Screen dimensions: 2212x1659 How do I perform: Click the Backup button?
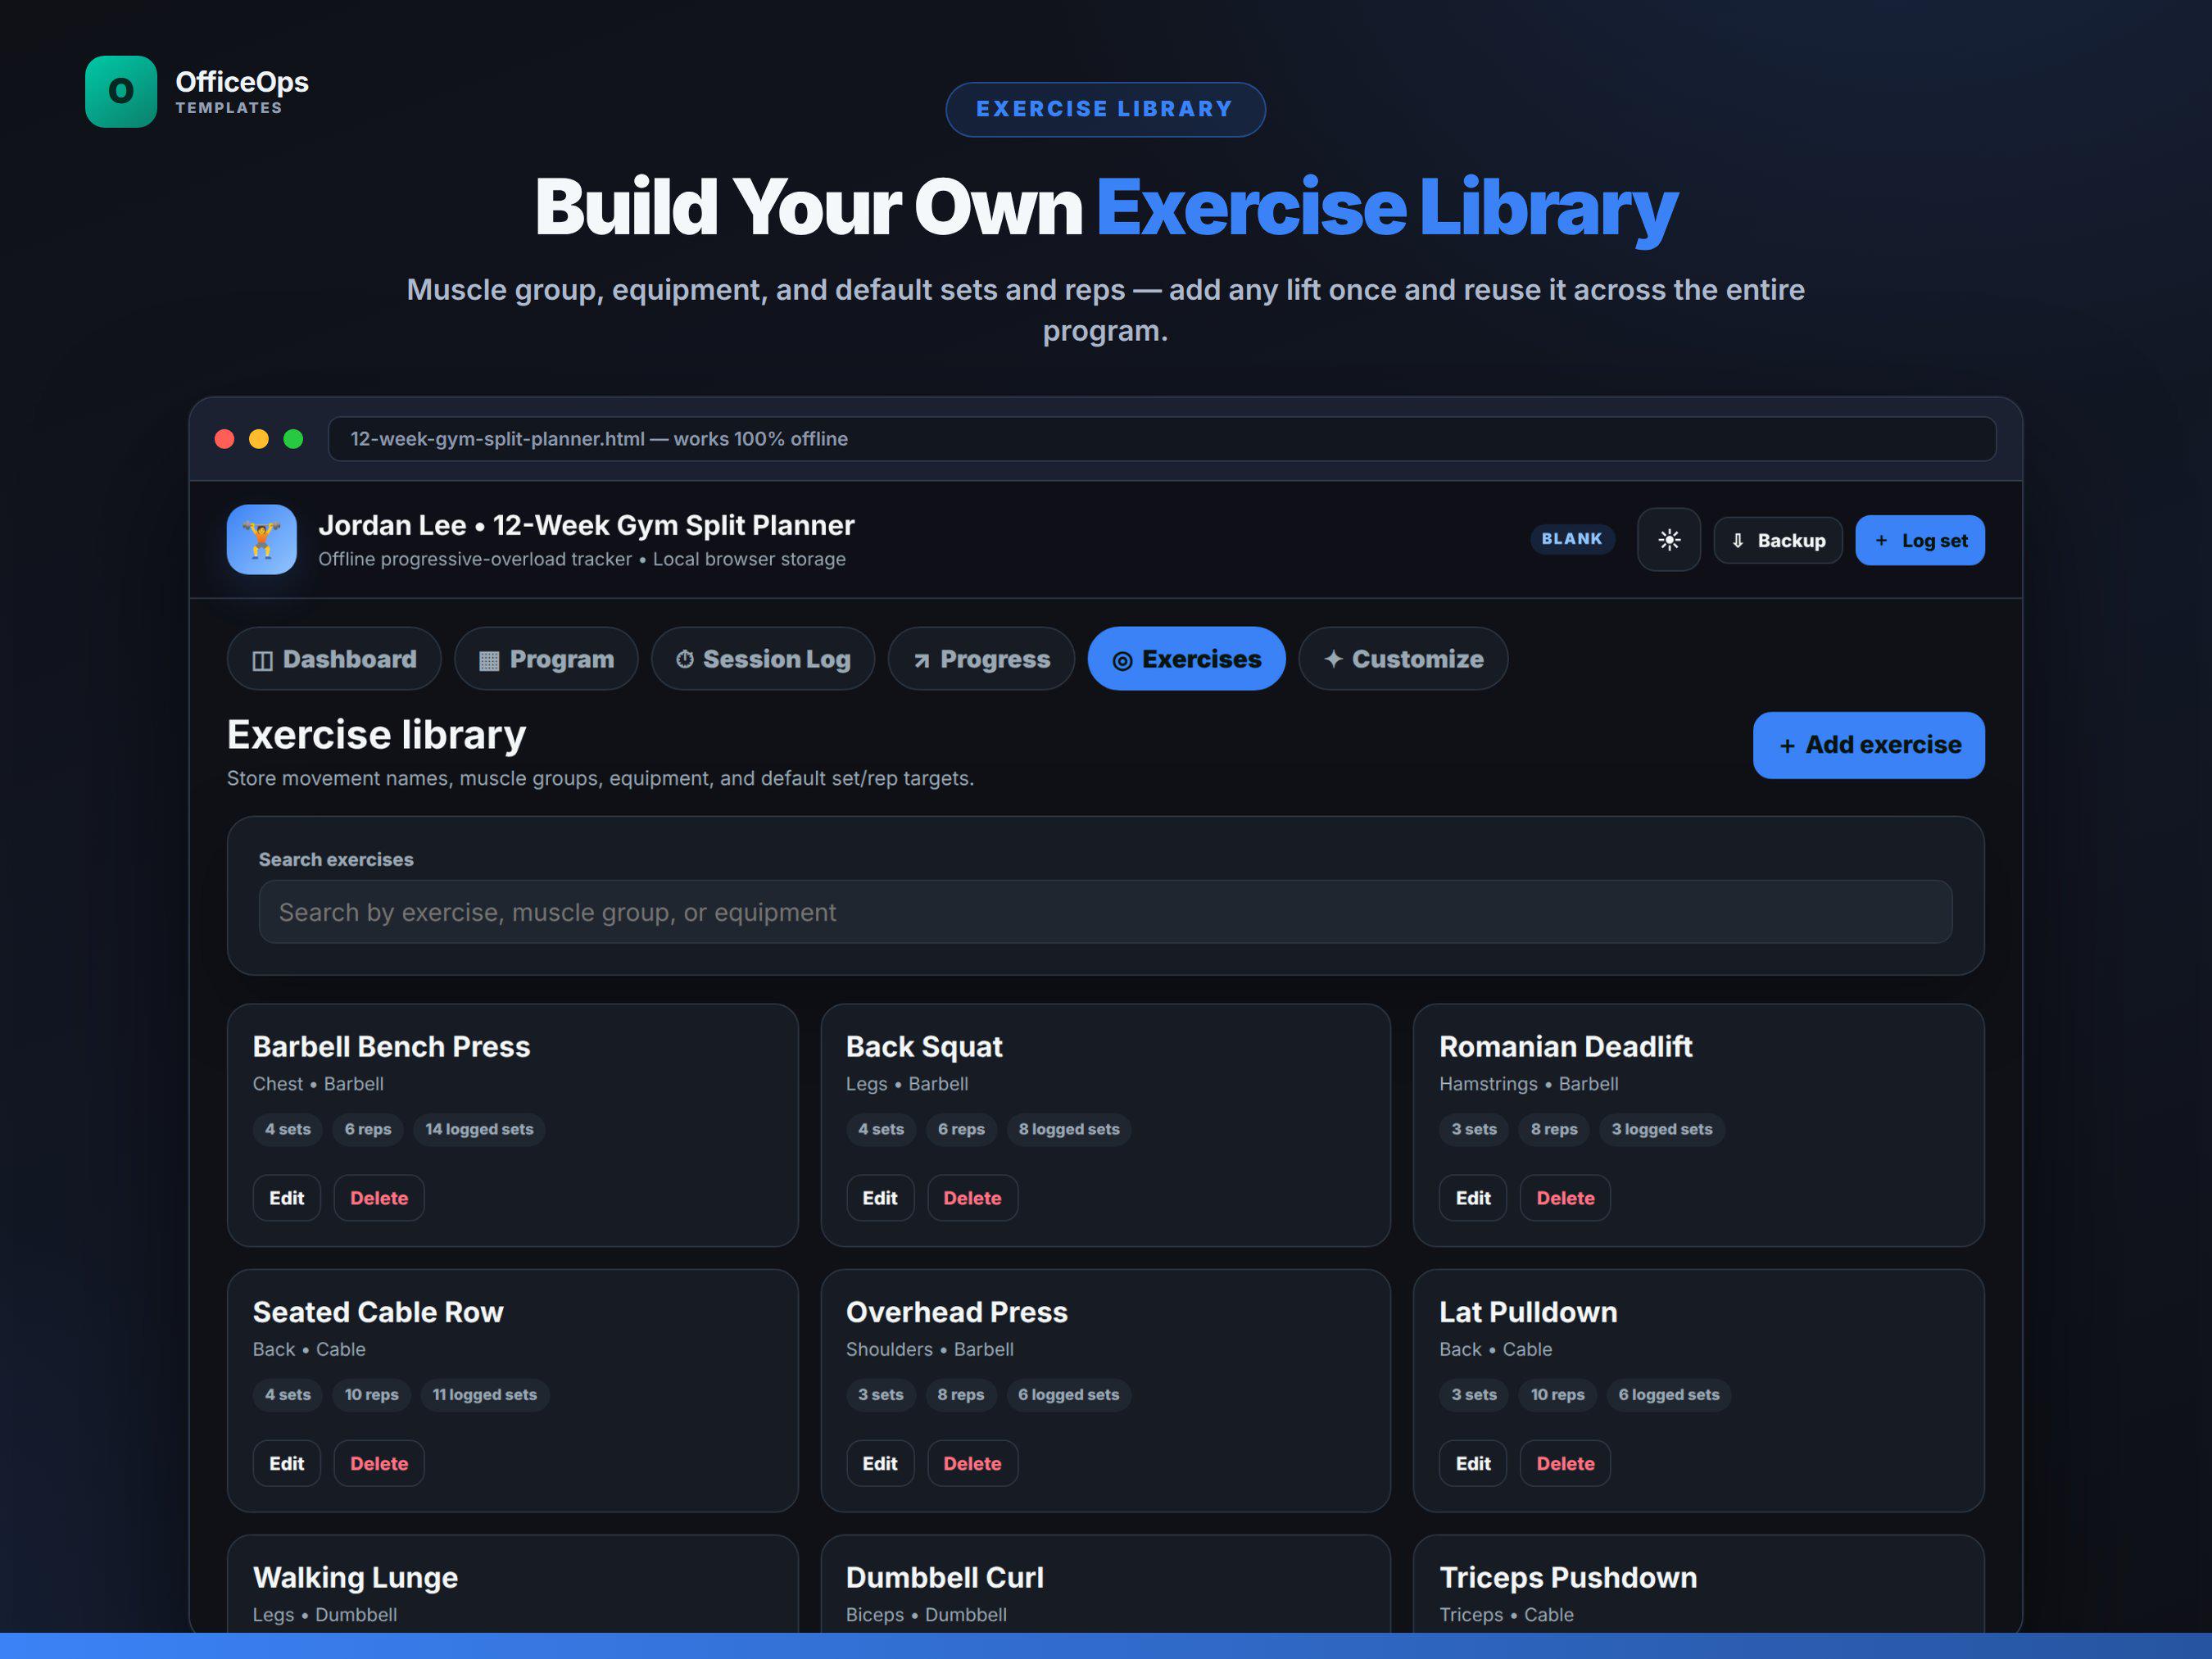tap(1777, 540)
